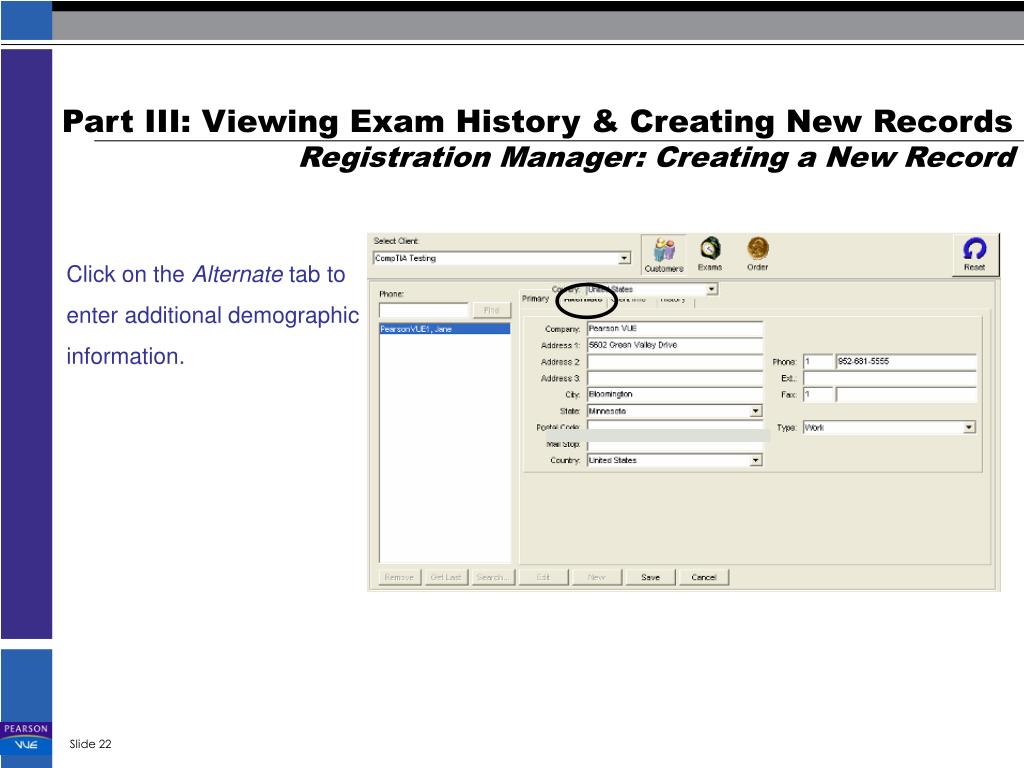Image resolution: width=1024 pixels, height=768 pixels.
Task: Open the Exams clock icon
Action: point(710,254)
